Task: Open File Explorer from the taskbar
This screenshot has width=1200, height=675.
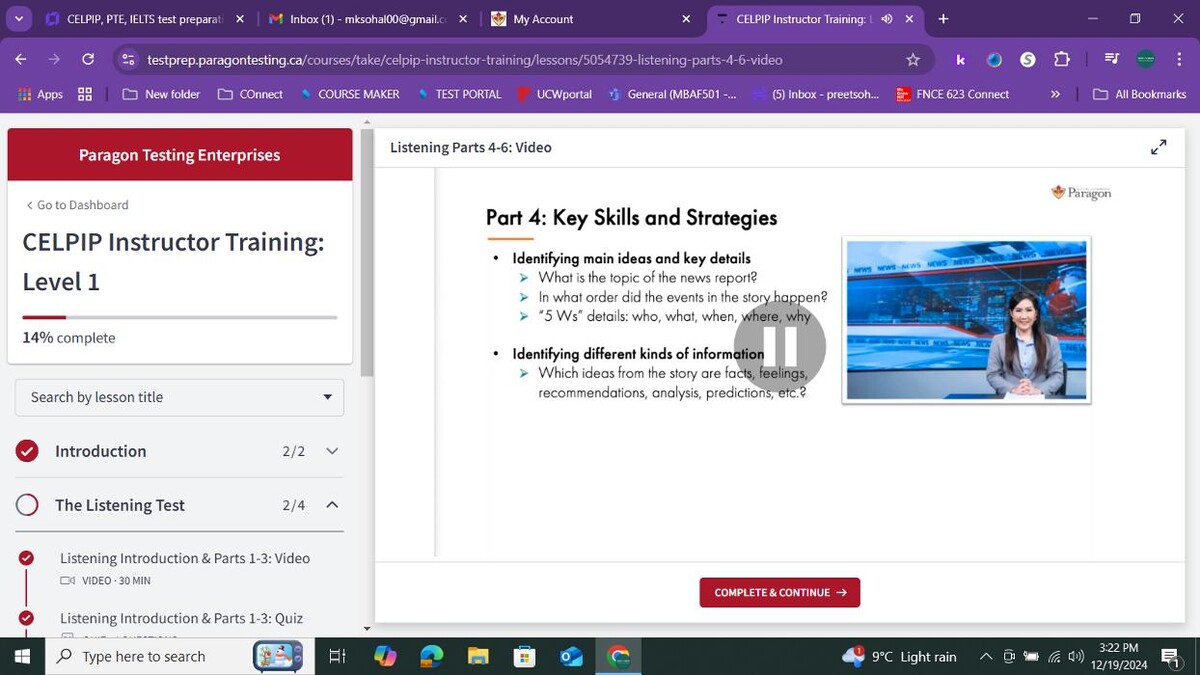Action: tap(478, 656)
